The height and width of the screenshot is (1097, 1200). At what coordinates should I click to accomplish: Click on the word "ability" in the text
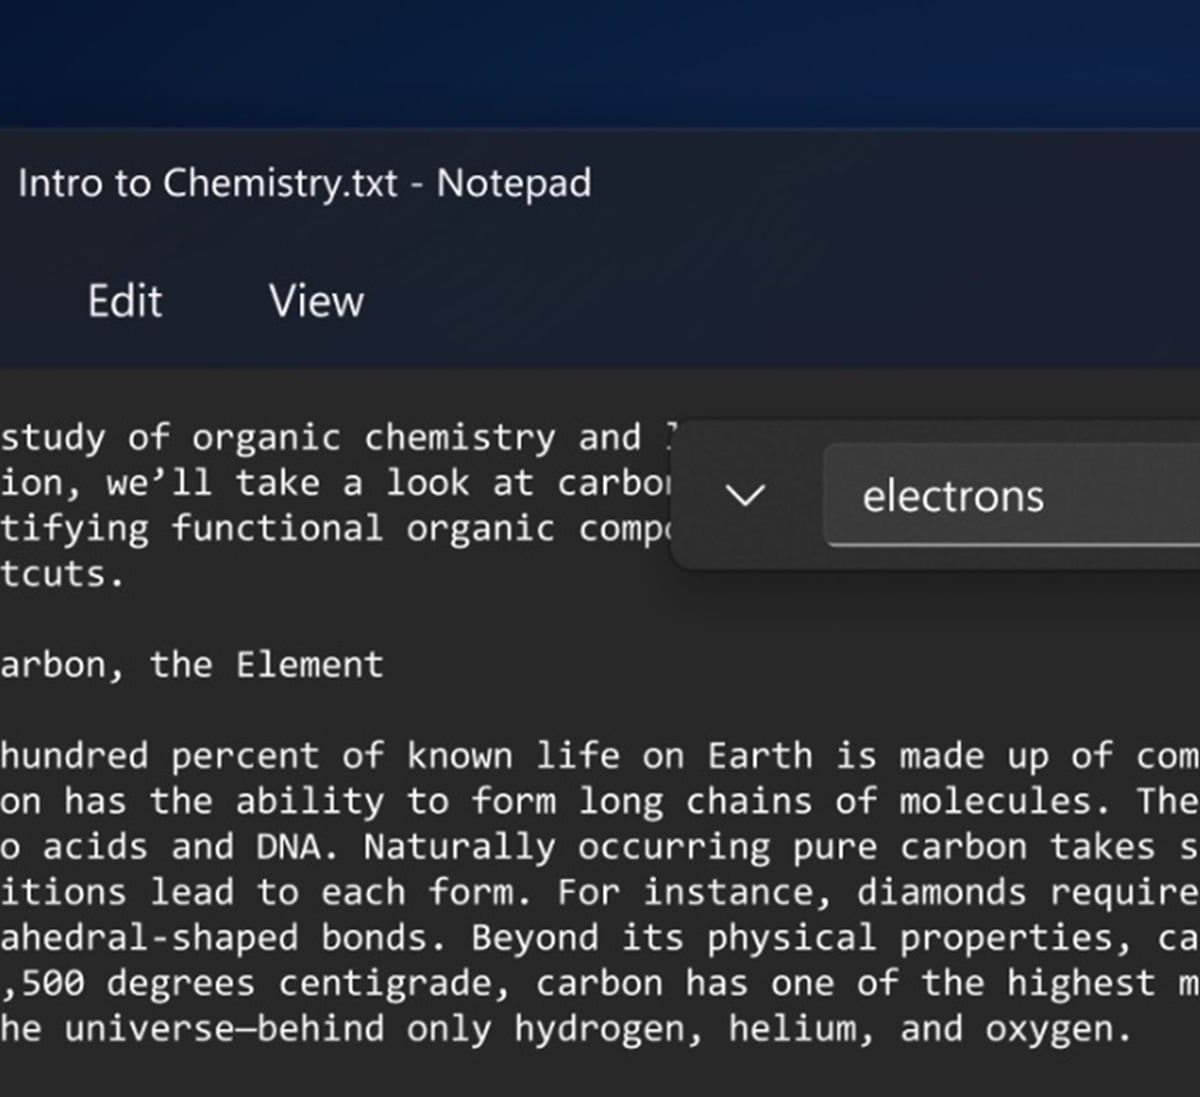[x=309, y=801]
